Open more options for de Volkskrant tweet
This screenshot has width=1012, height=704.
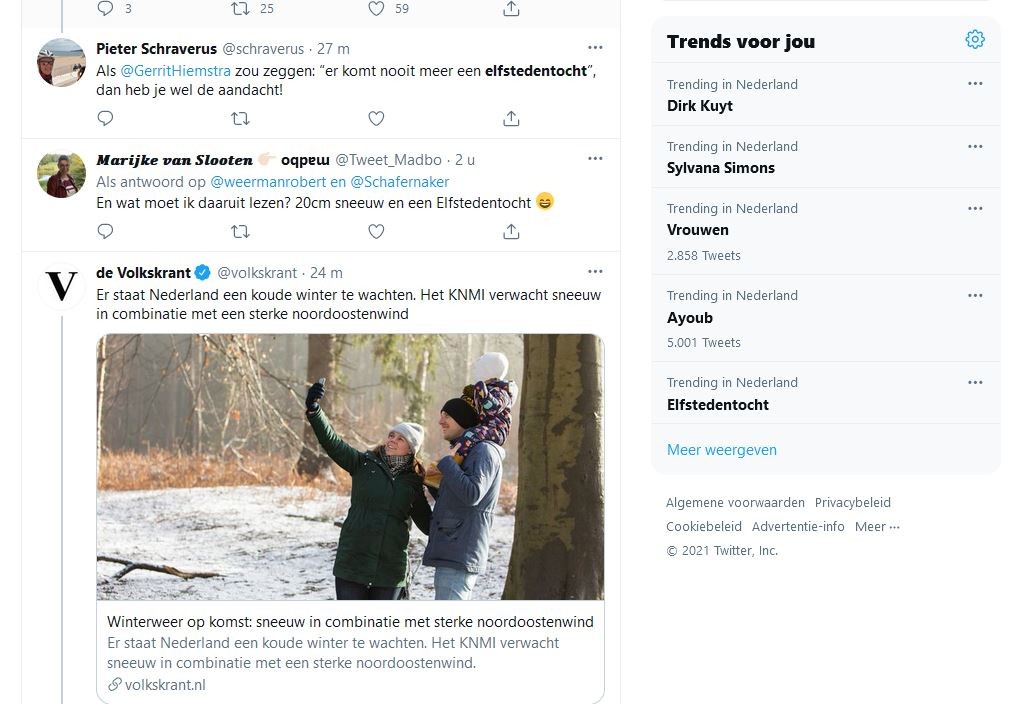click(595, 272)
